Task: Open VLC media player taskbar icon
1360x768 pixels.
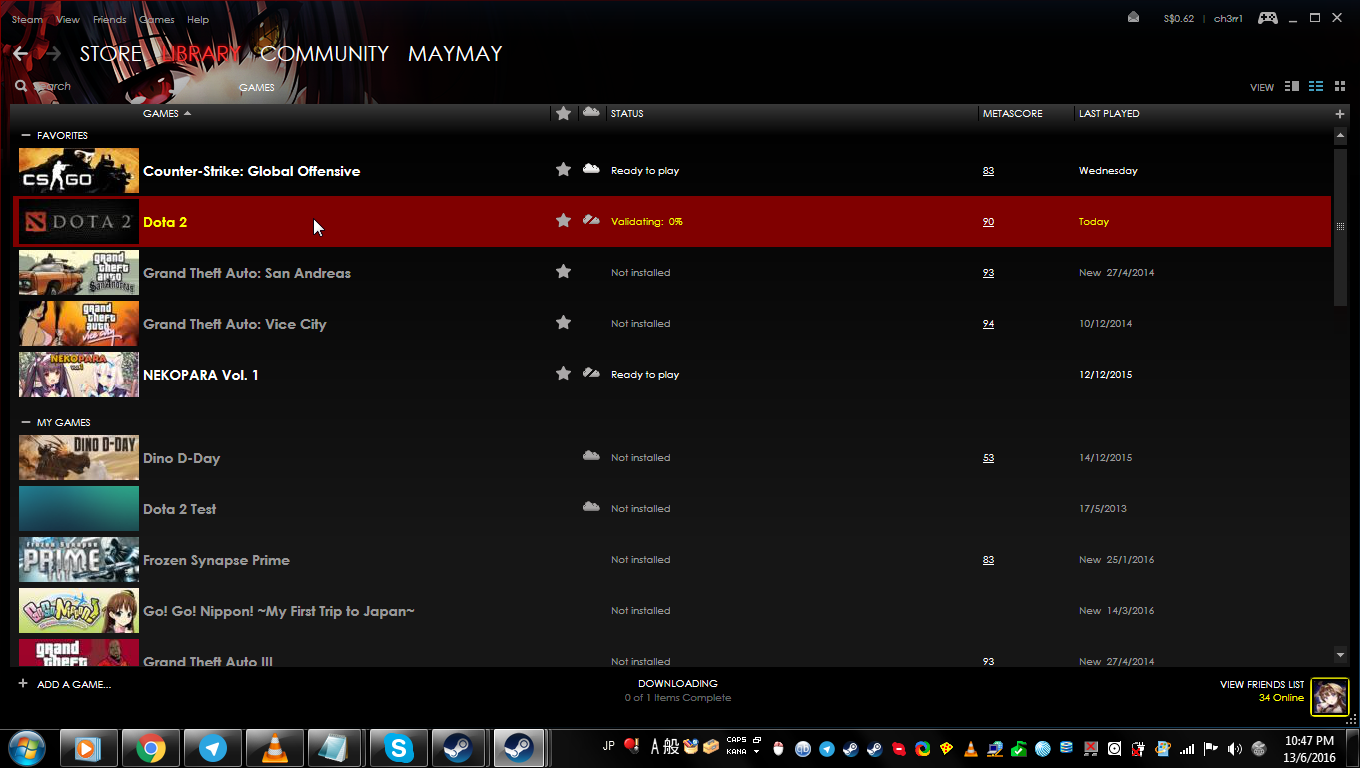Action: tap(275, 748)
